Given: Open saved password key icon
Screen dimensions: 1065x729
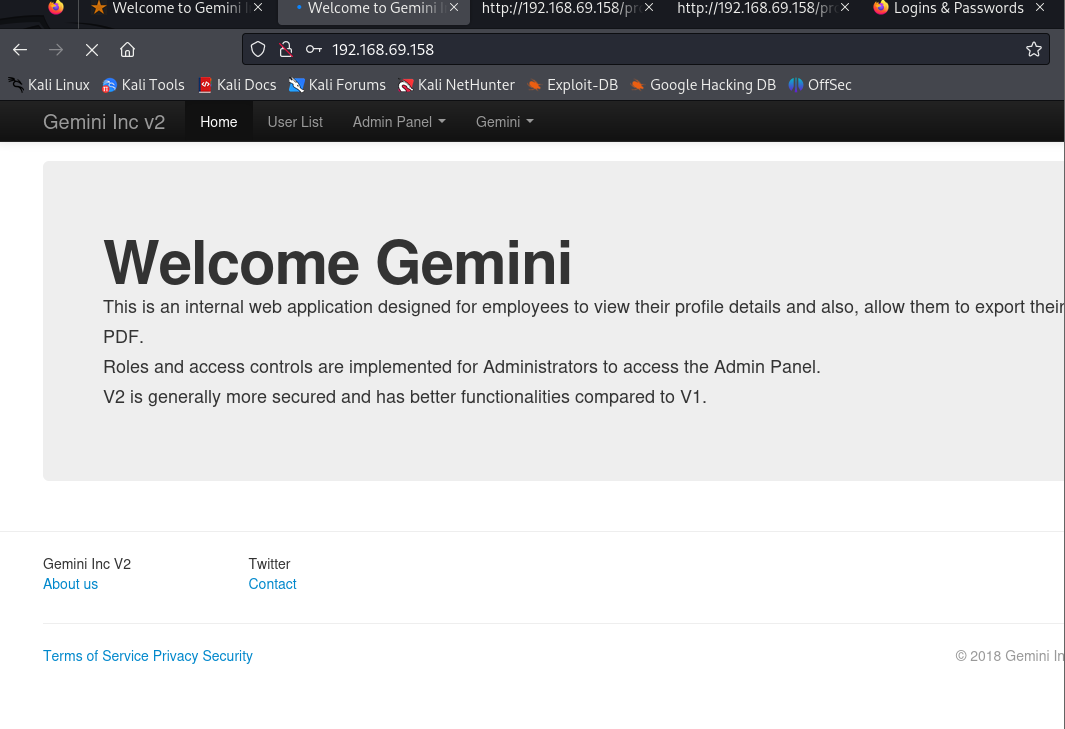Looking at the screenshot, I should (x=313, y=49).
